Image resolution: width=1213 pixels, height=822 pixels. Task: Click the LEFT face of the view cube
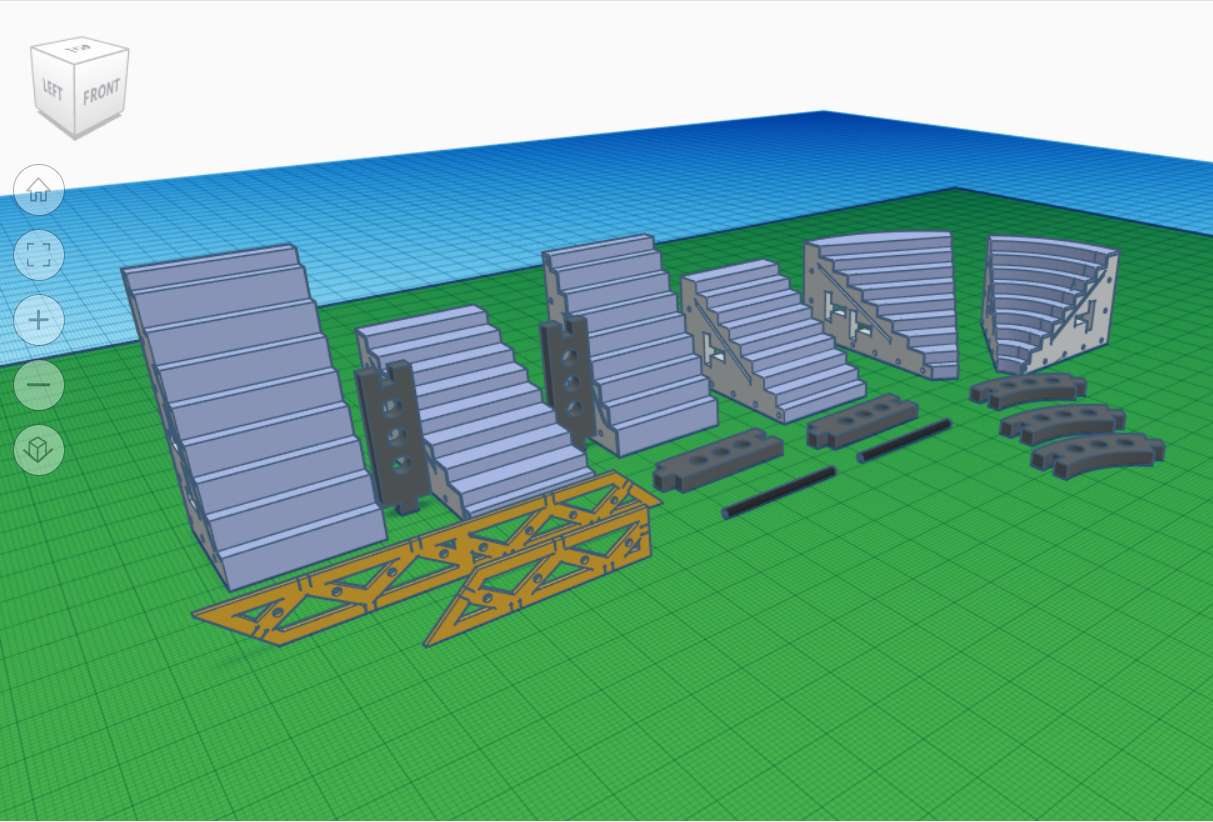53,90
